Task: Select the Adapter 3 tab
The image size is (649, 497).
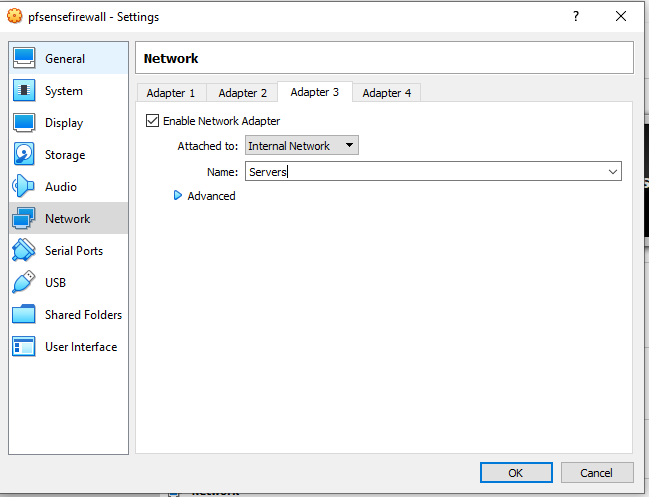Action: pyautogui.click(x=315, y=92)
